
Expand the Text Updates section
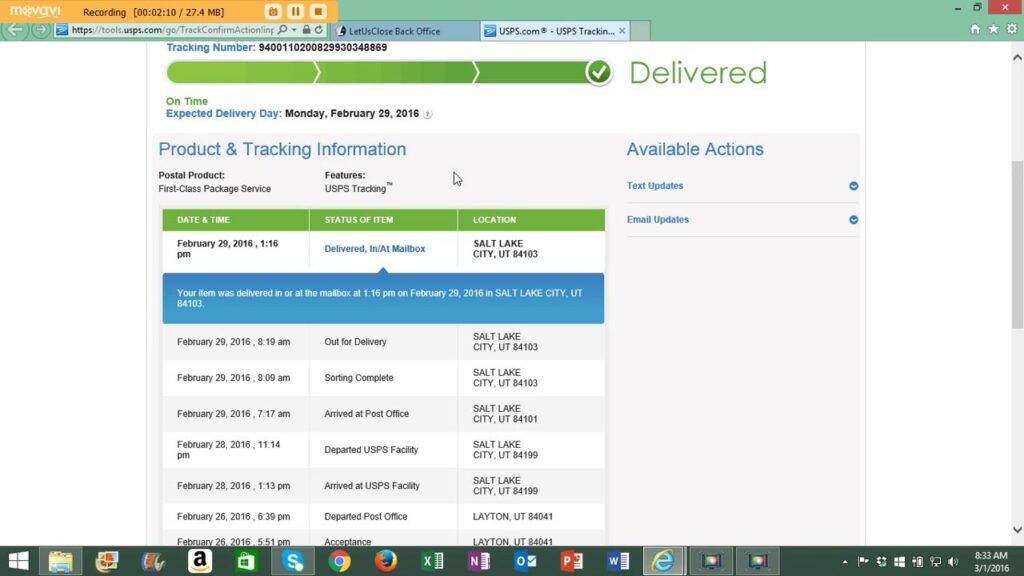coord(853,186)
